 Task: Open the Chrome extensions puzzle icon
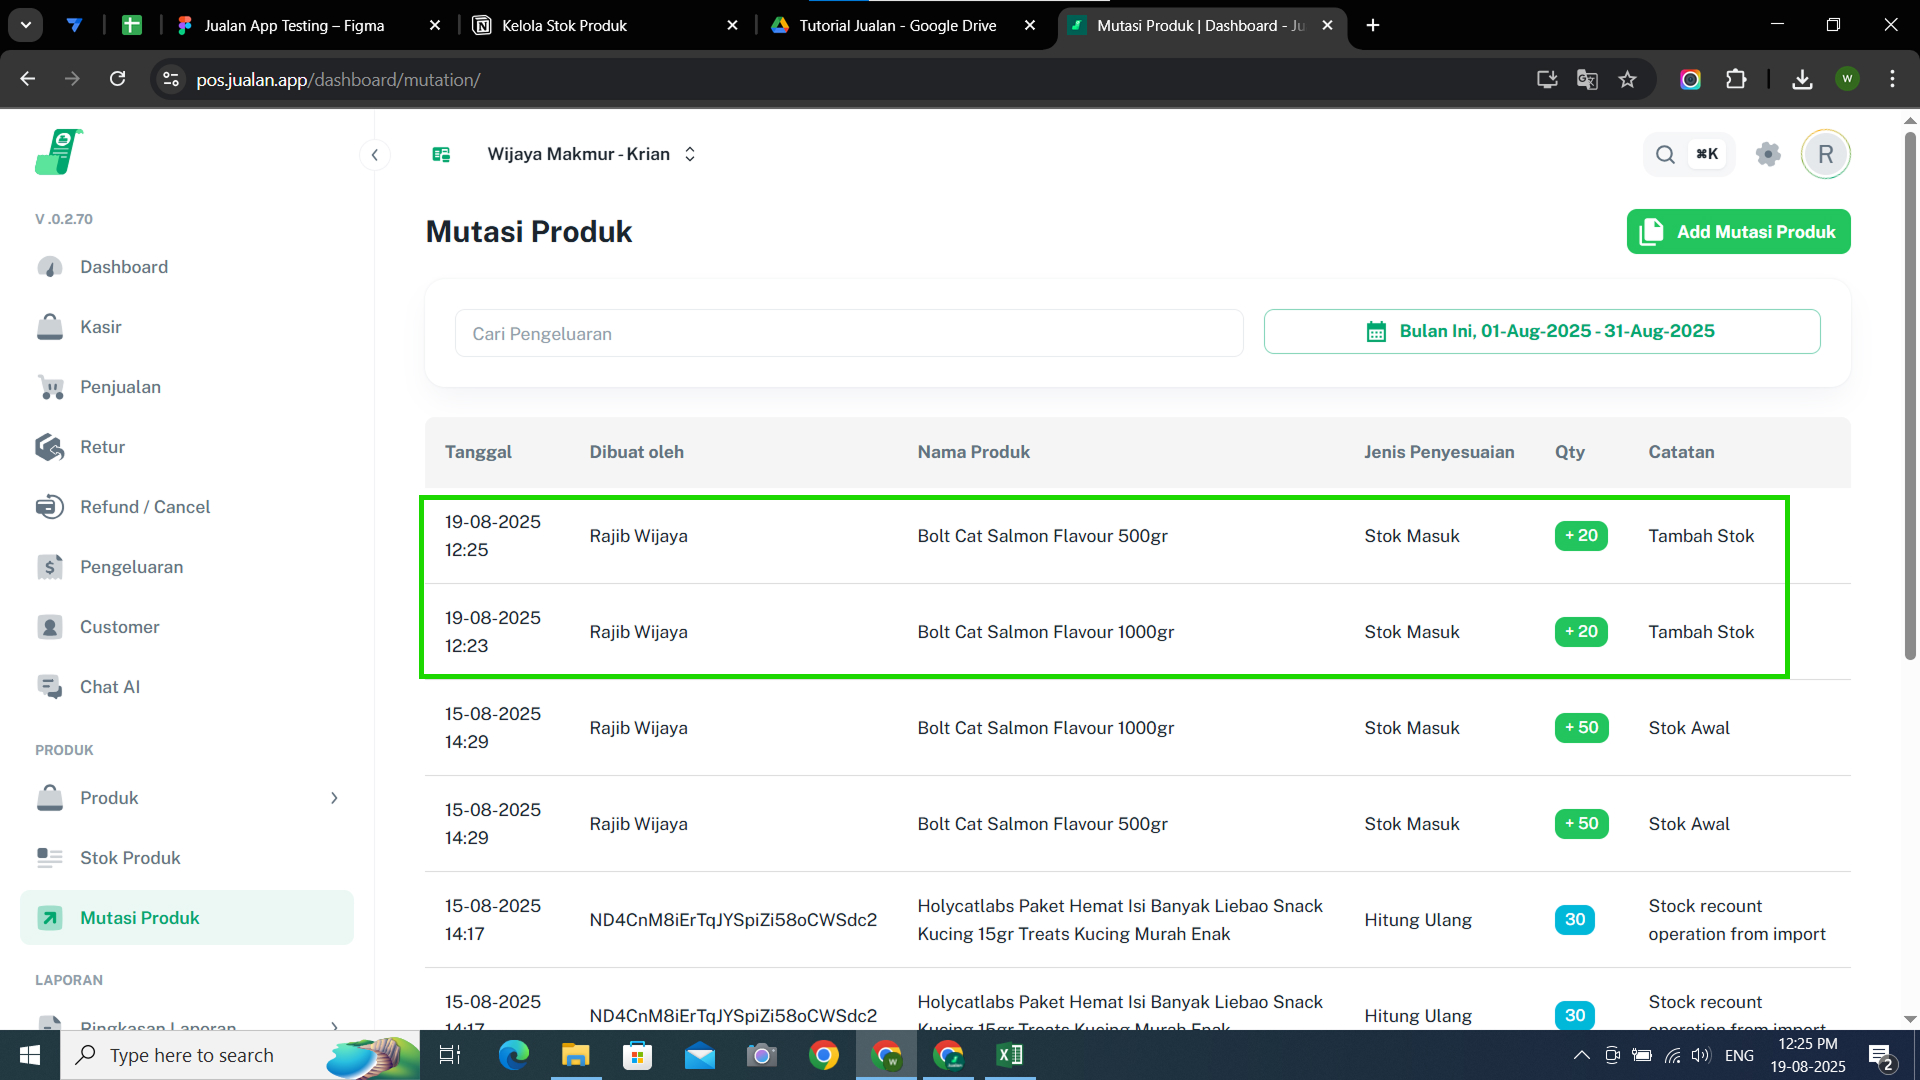pyautogui.click(x=1736, y=79)
